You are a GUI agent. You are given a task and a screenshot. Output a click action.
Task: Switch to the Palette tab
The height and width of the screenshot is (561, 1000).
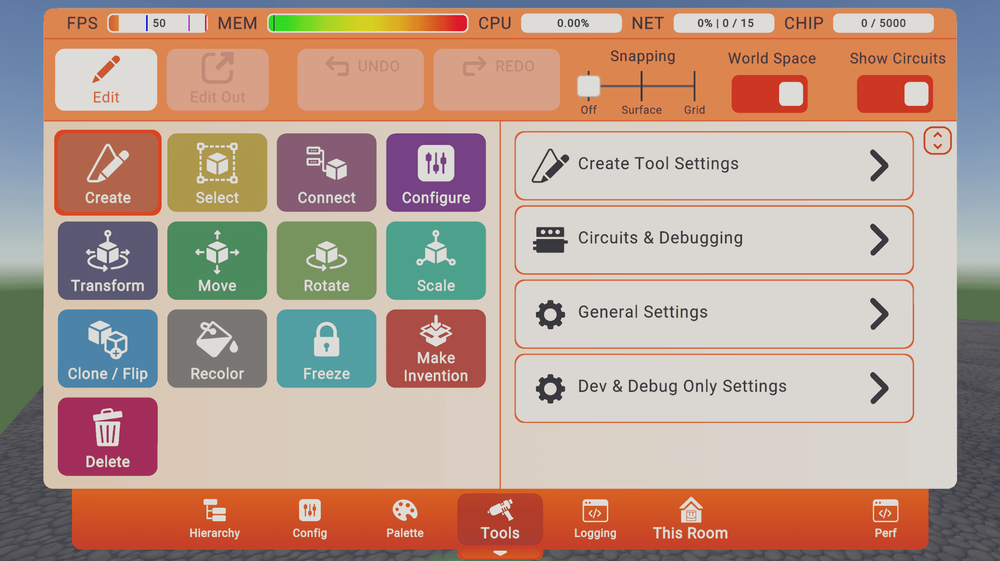tap(405, 520)
